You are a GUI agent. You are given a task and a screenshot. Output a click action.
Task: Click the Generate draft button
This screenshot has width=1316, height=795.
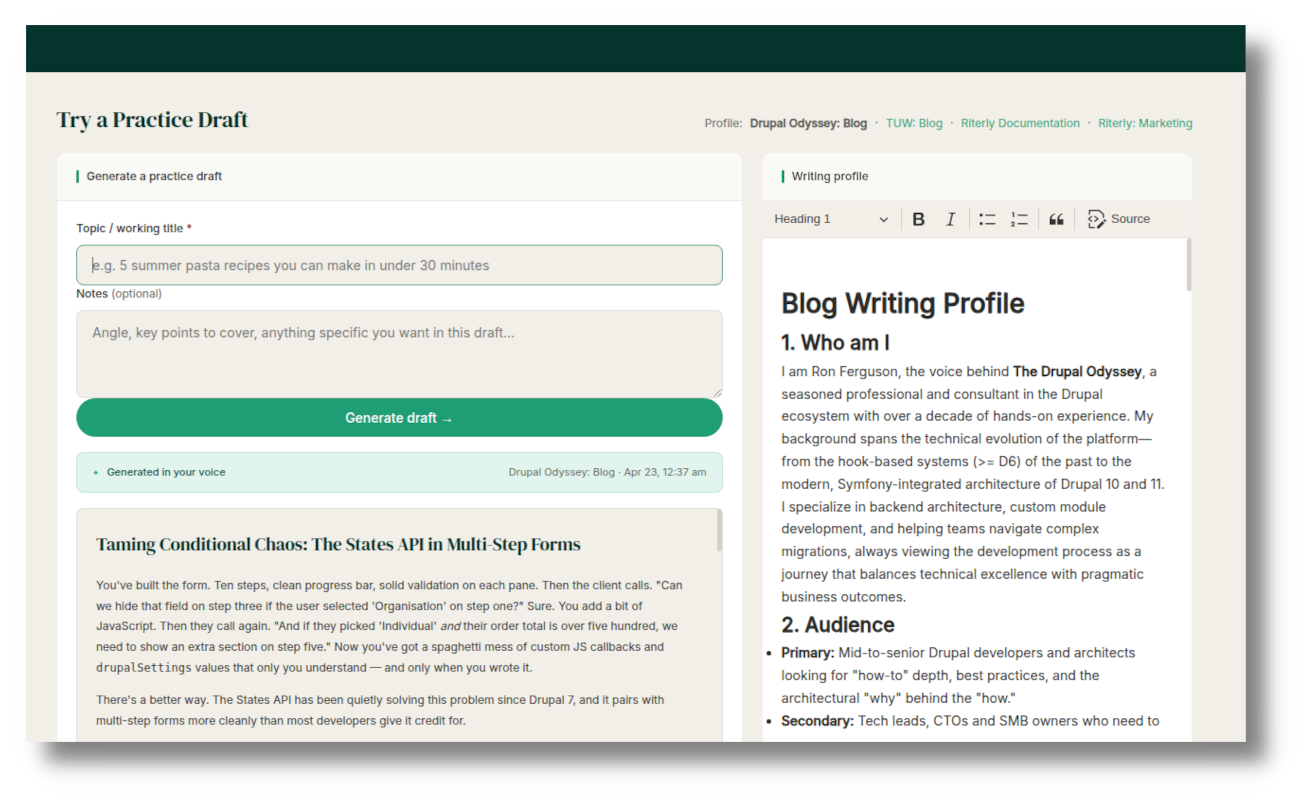[x=399, y=418]
